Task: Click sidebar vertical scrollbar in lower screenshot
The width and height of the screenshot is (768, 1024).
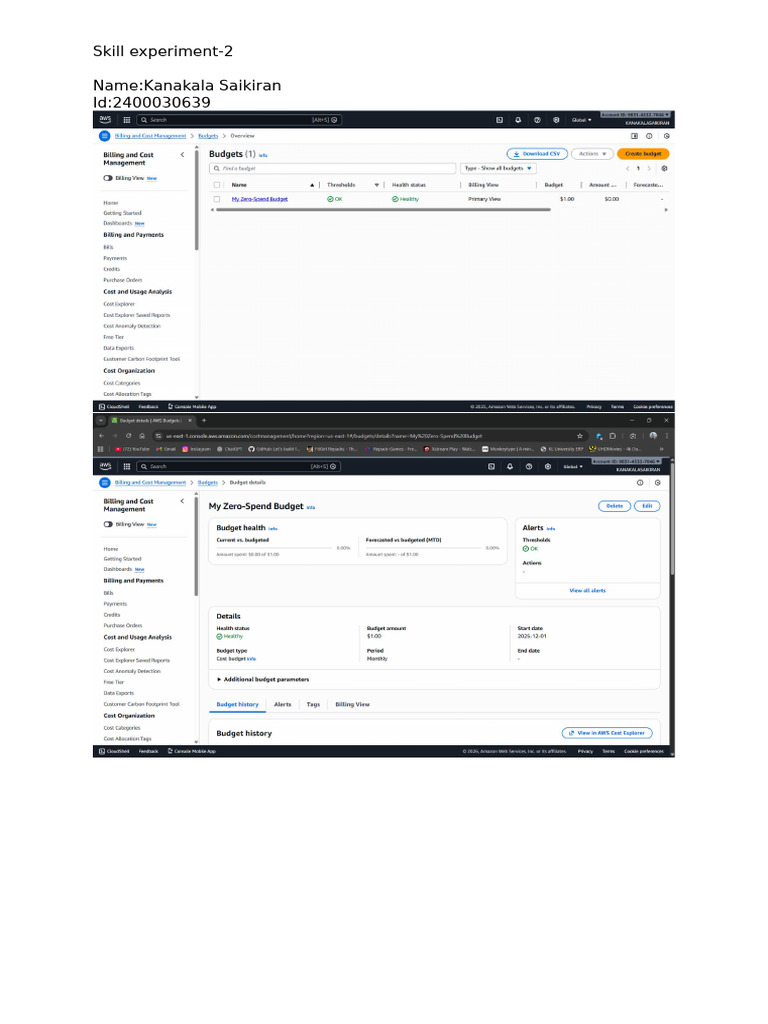Action: tap(197, 547)
